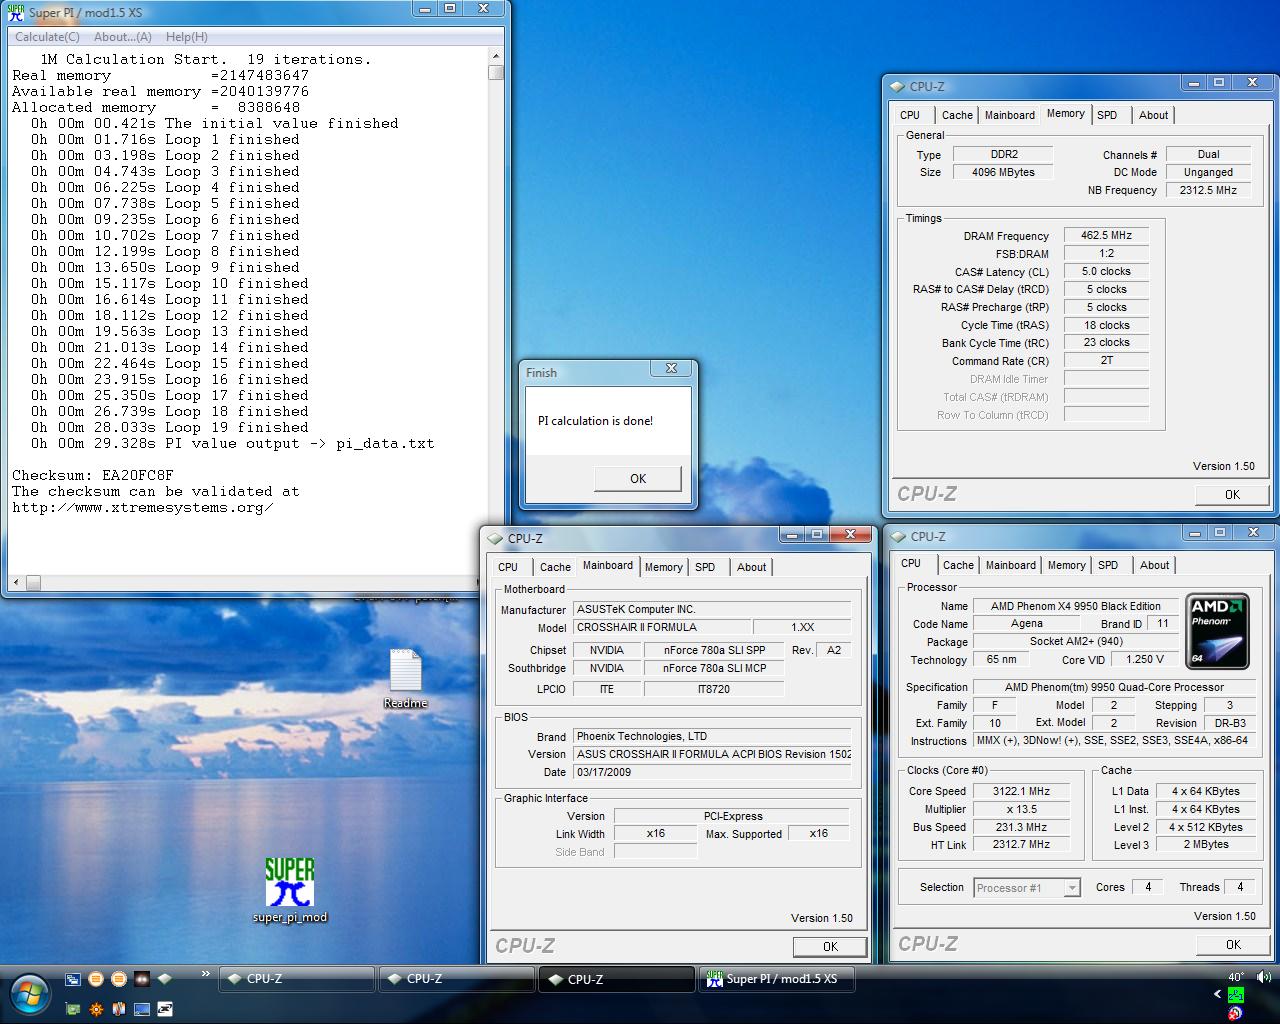Click the nForce 780a SLI SPP chipset field
Image resolution: width=1280 pixels, height=1024 pixels.
pyautogui.click(x=714, y=650)
